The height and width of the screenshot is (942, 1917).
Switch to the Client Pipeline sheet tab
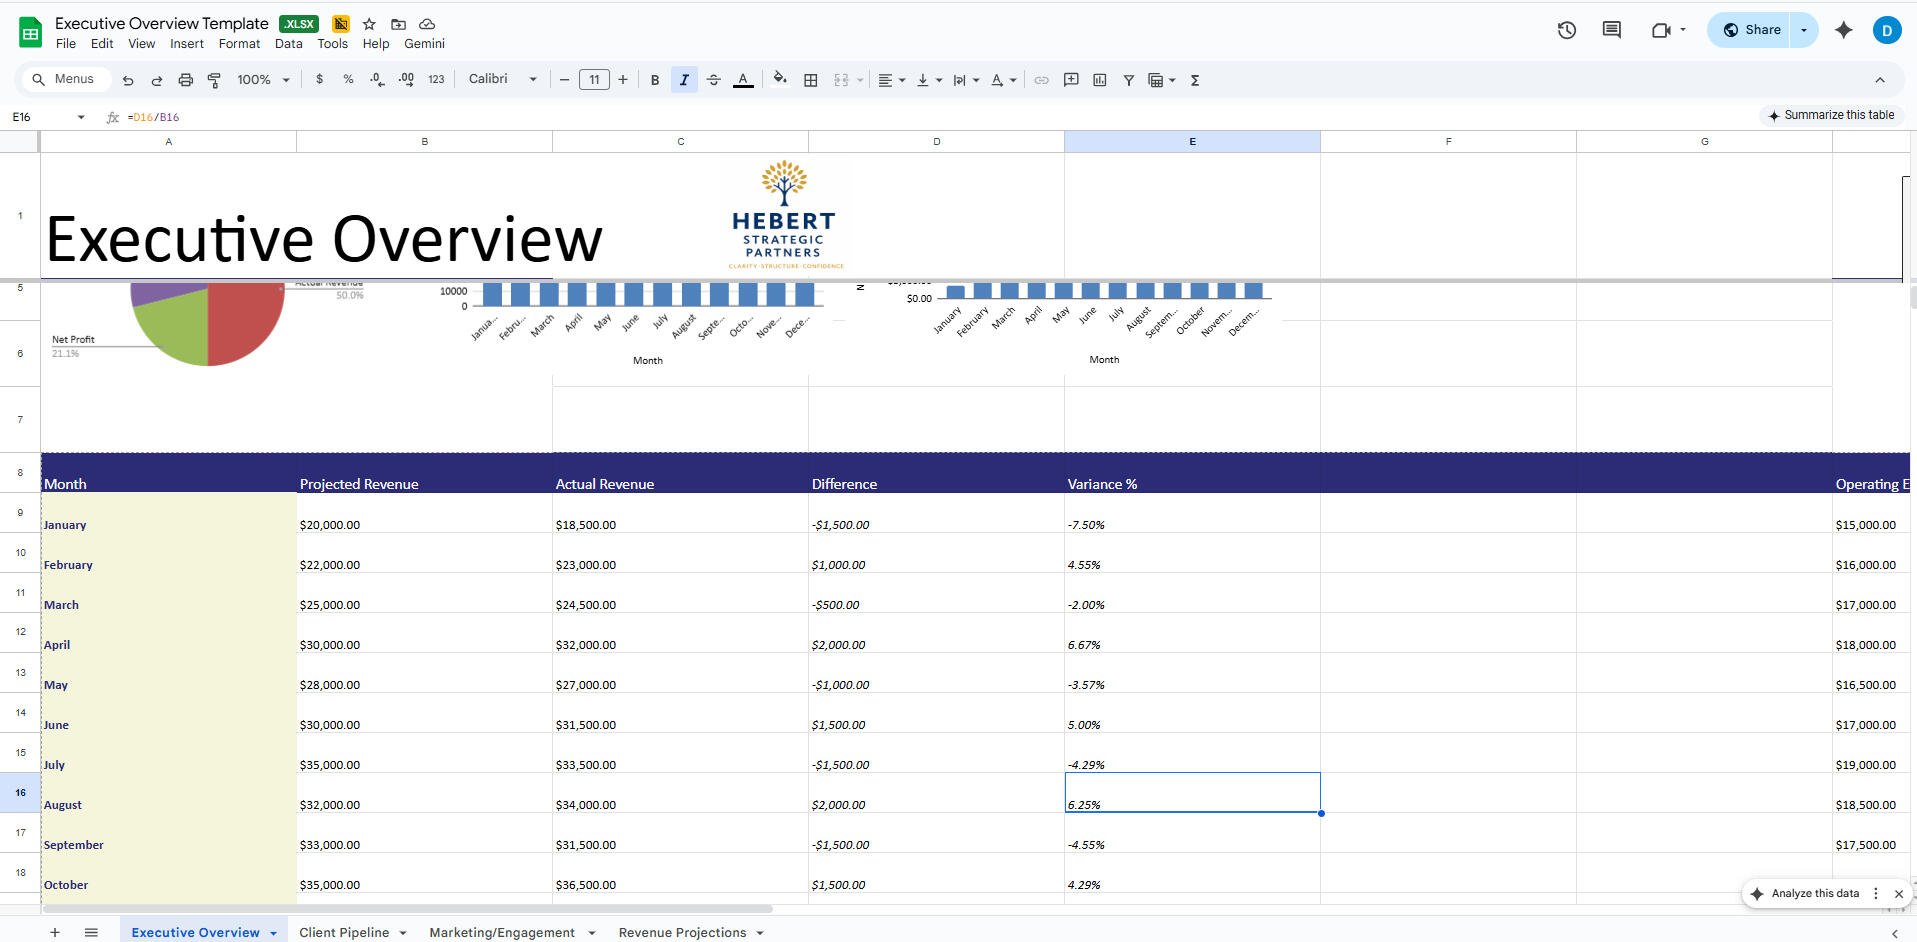click(x=344, y=932)
